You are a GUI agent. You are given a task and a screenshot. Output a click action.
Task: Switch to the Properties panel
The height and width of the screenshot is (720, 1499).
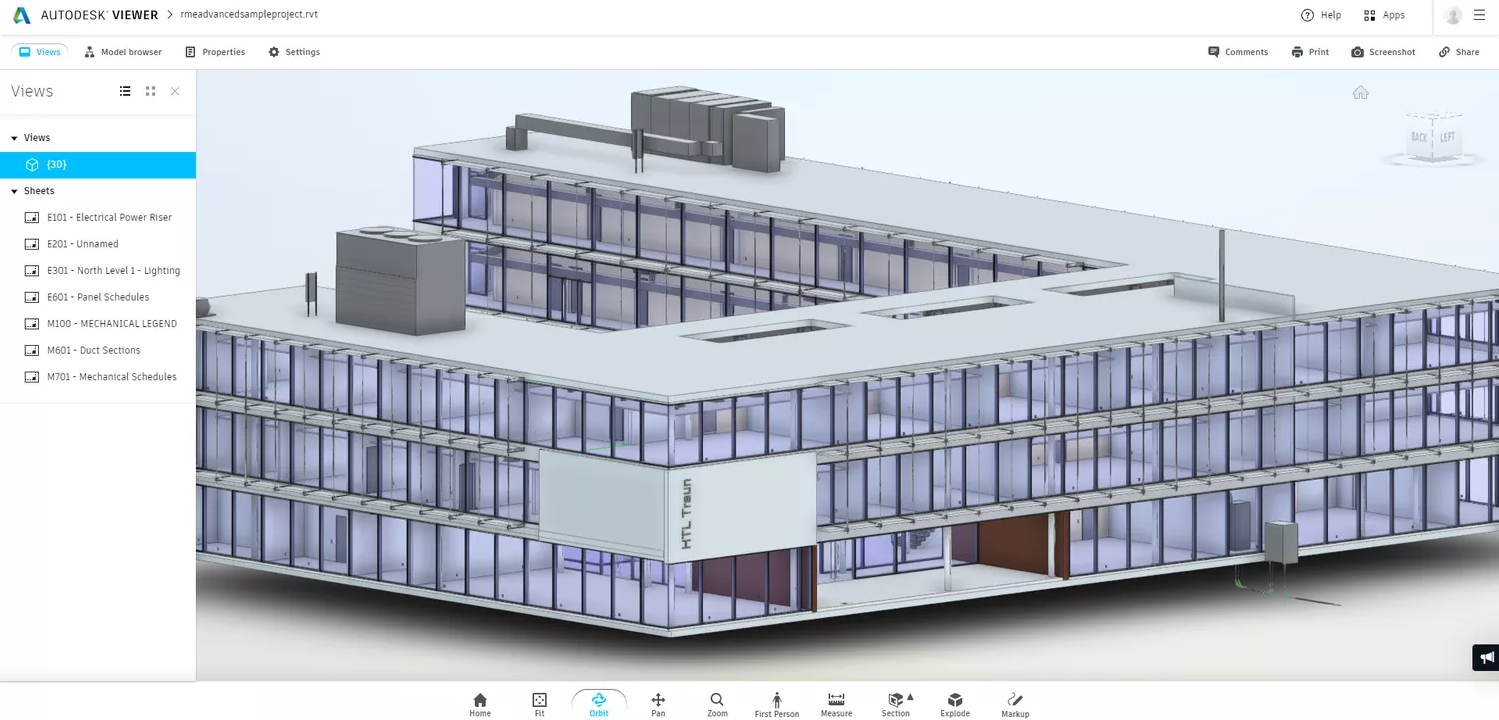point(215,52)
